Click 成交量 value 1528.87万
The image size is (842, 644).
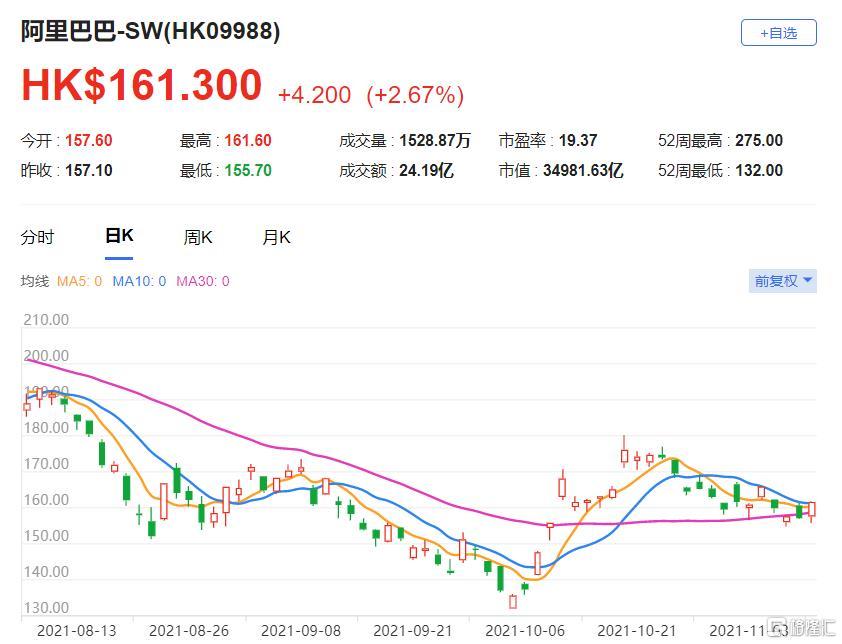[435, 141]
